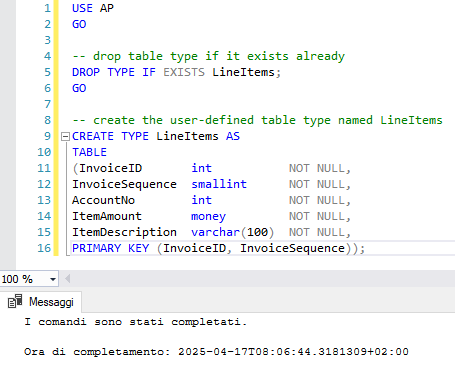455x369 pixels.
Task: Click the 'Ora di completamento' timestamp line
Action: point(216,352)
